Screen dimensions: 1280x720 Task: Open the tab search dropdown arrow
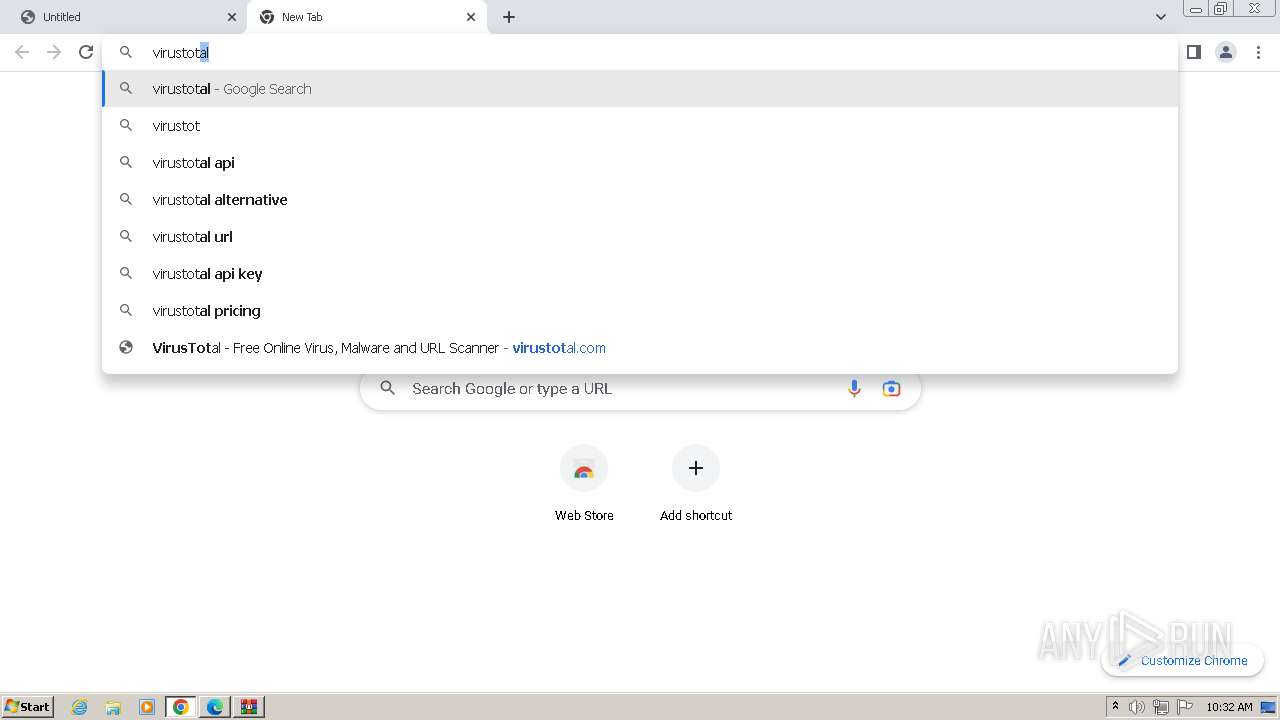pyautogui.click(x=1161, y=17)
